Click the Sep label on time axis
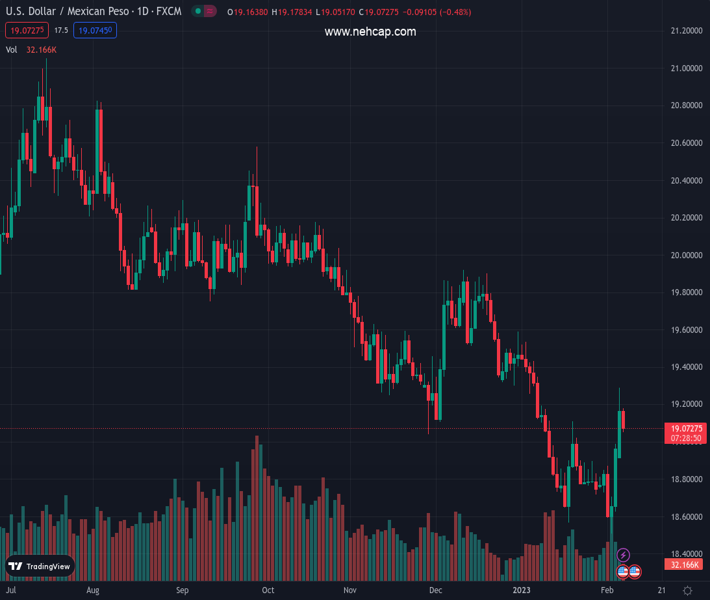 tap(182, 590)
